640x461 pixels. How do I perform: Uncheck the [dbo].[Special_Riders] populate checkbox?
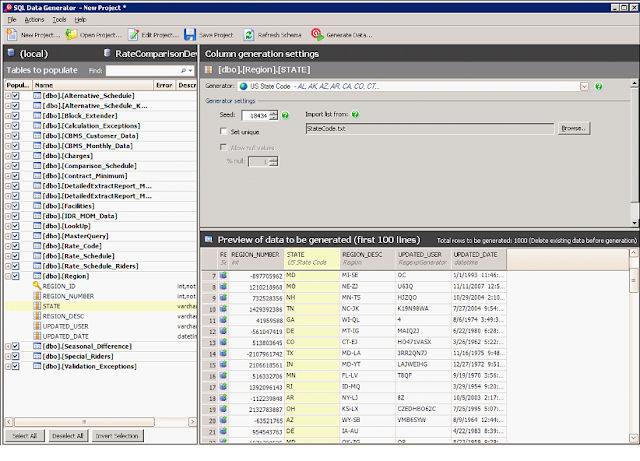(x=15, y=356)
